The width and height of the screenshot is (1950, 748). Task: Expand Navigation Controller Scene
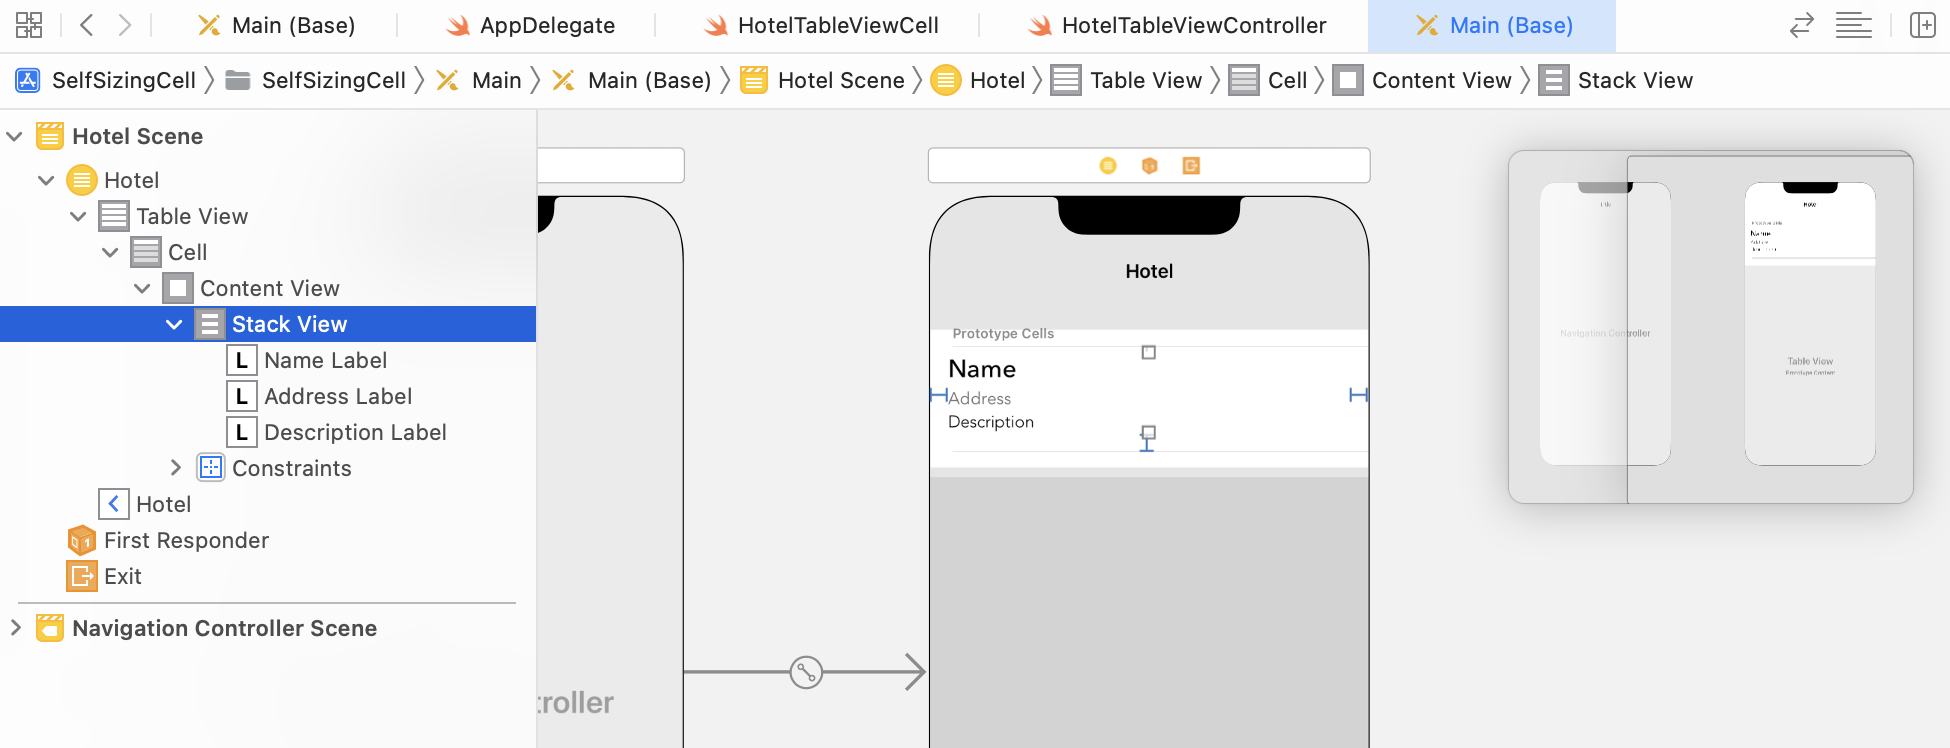click(x=15, y=628)
